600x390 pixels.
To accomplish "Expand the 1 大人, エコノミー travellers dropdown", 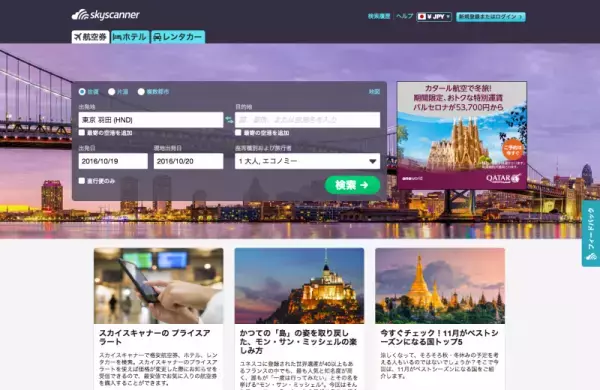I will click(307, 161).
